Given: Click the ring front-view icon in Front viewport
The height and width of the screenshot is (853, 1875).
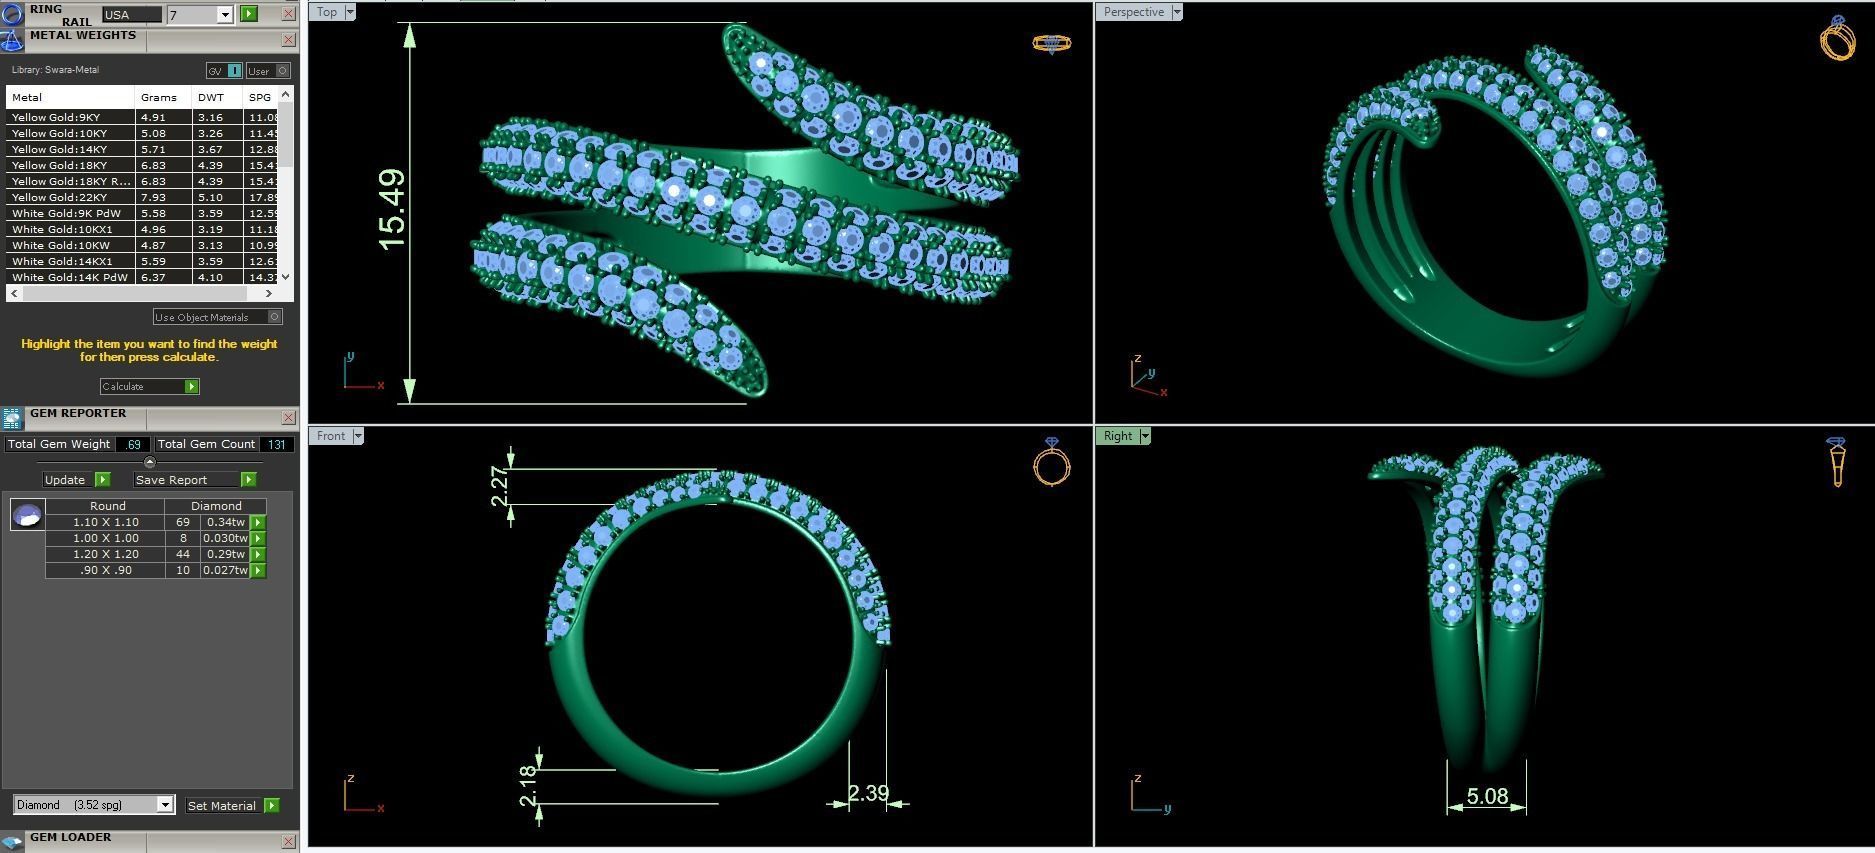Looking at the screenshot, I should 1052,461.
